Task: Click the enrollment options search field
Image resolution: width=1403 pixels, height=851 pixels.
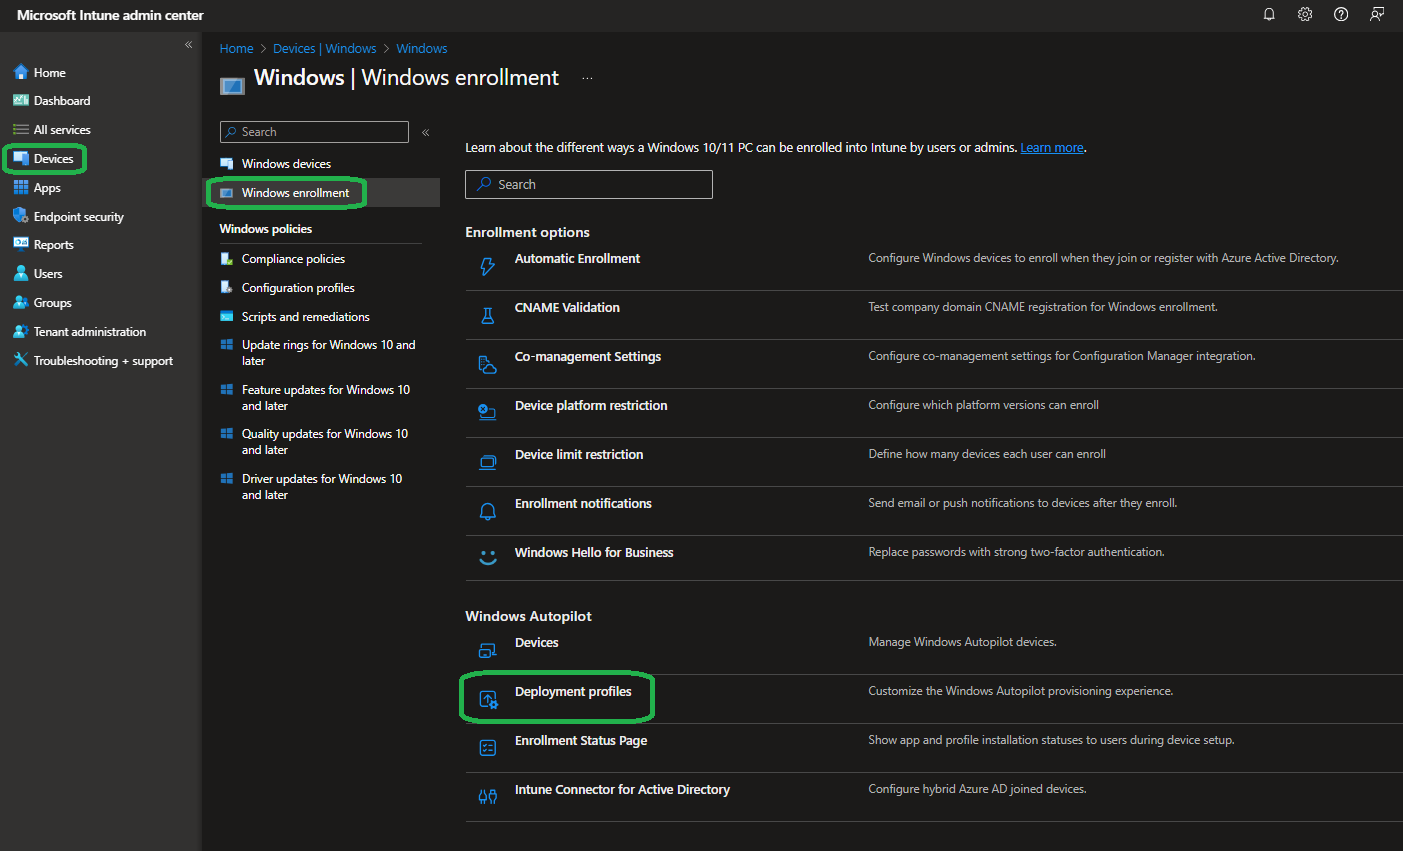Action: 589,185
